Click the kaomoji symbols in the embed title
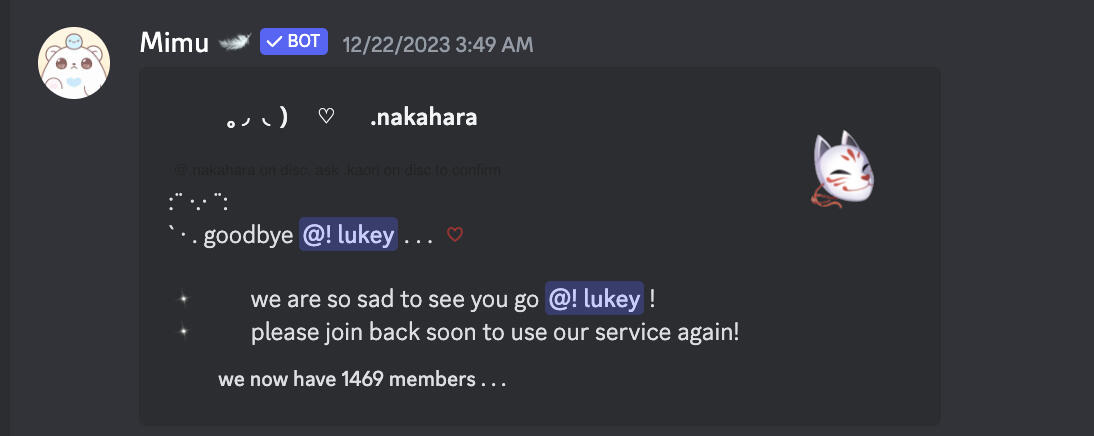 (x=257, y=119)
